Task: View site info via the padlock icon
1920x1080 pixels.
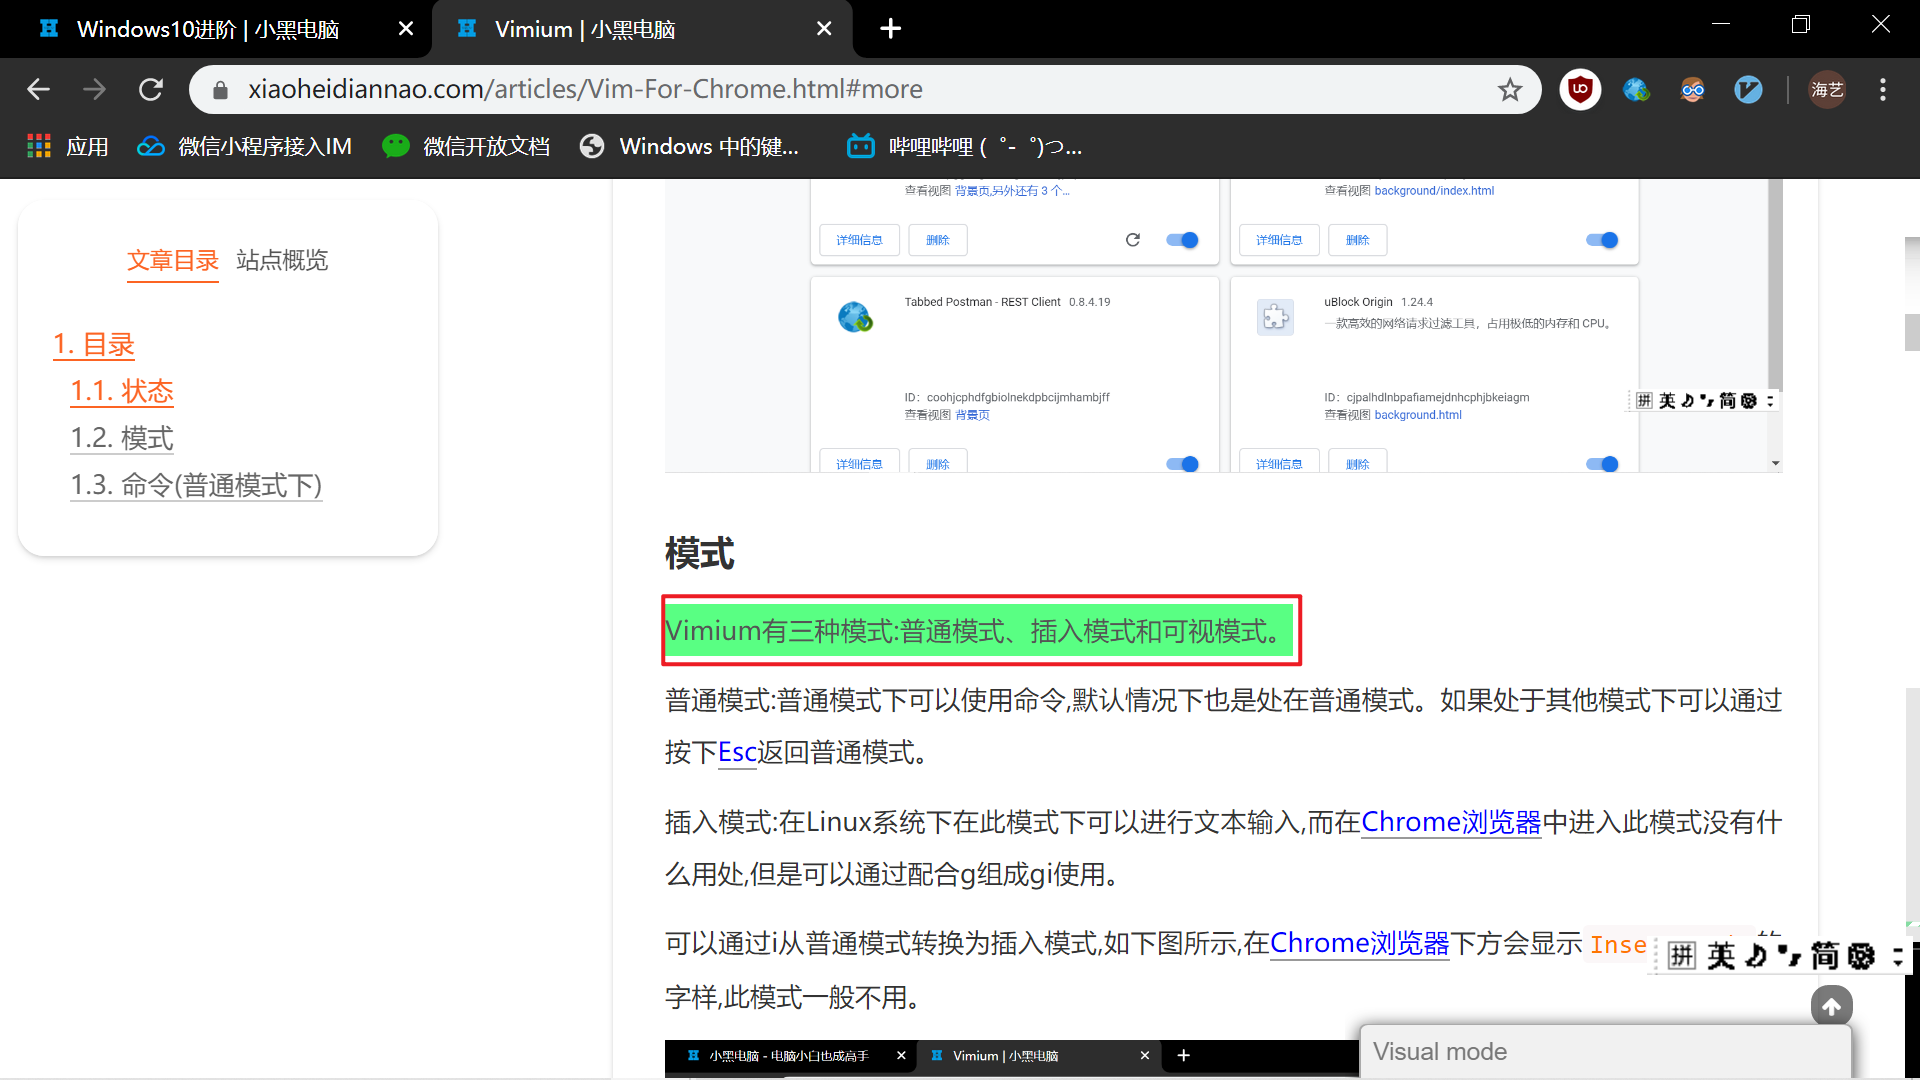Action: tap(220, 89)
